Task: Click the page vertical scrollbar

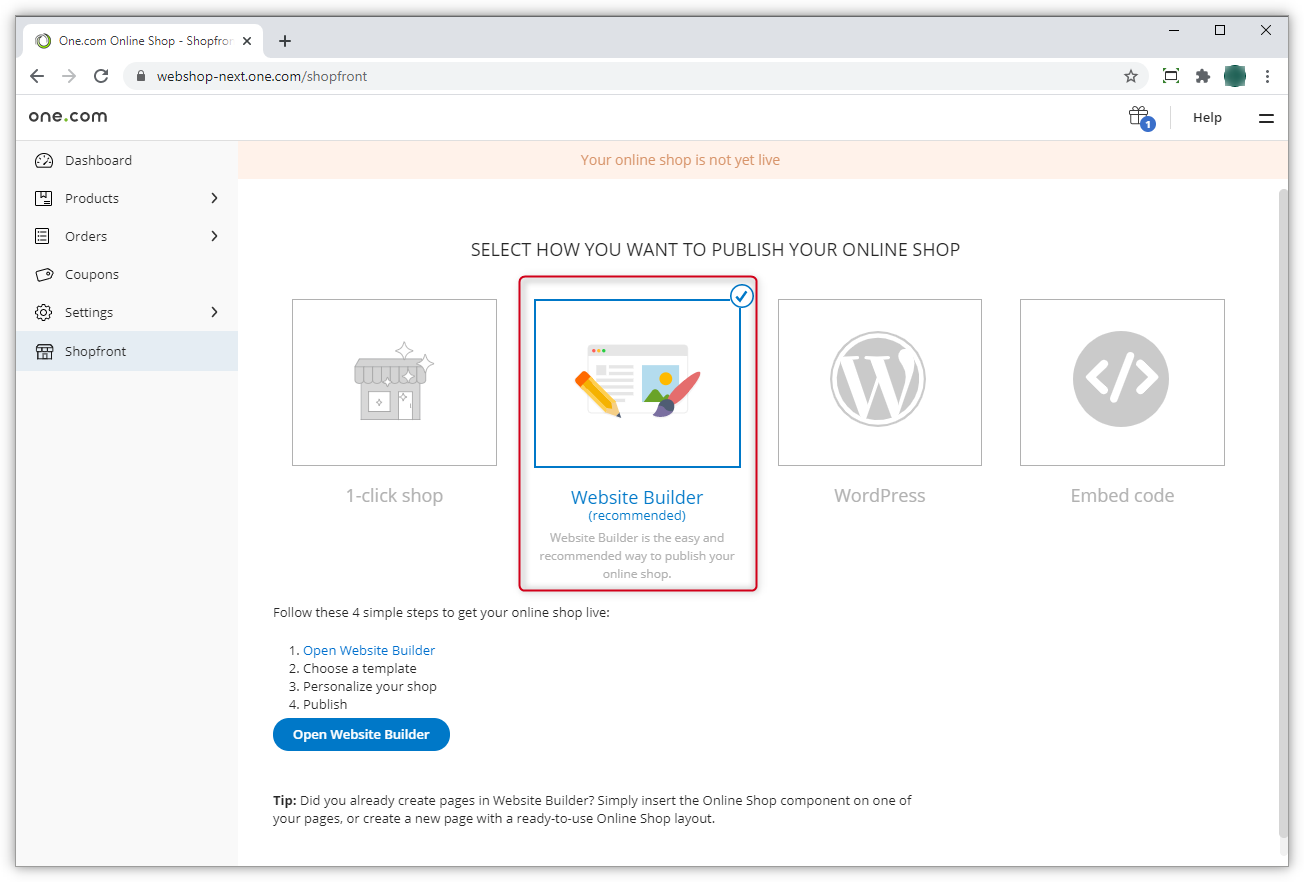Action: coord(1283,512)
